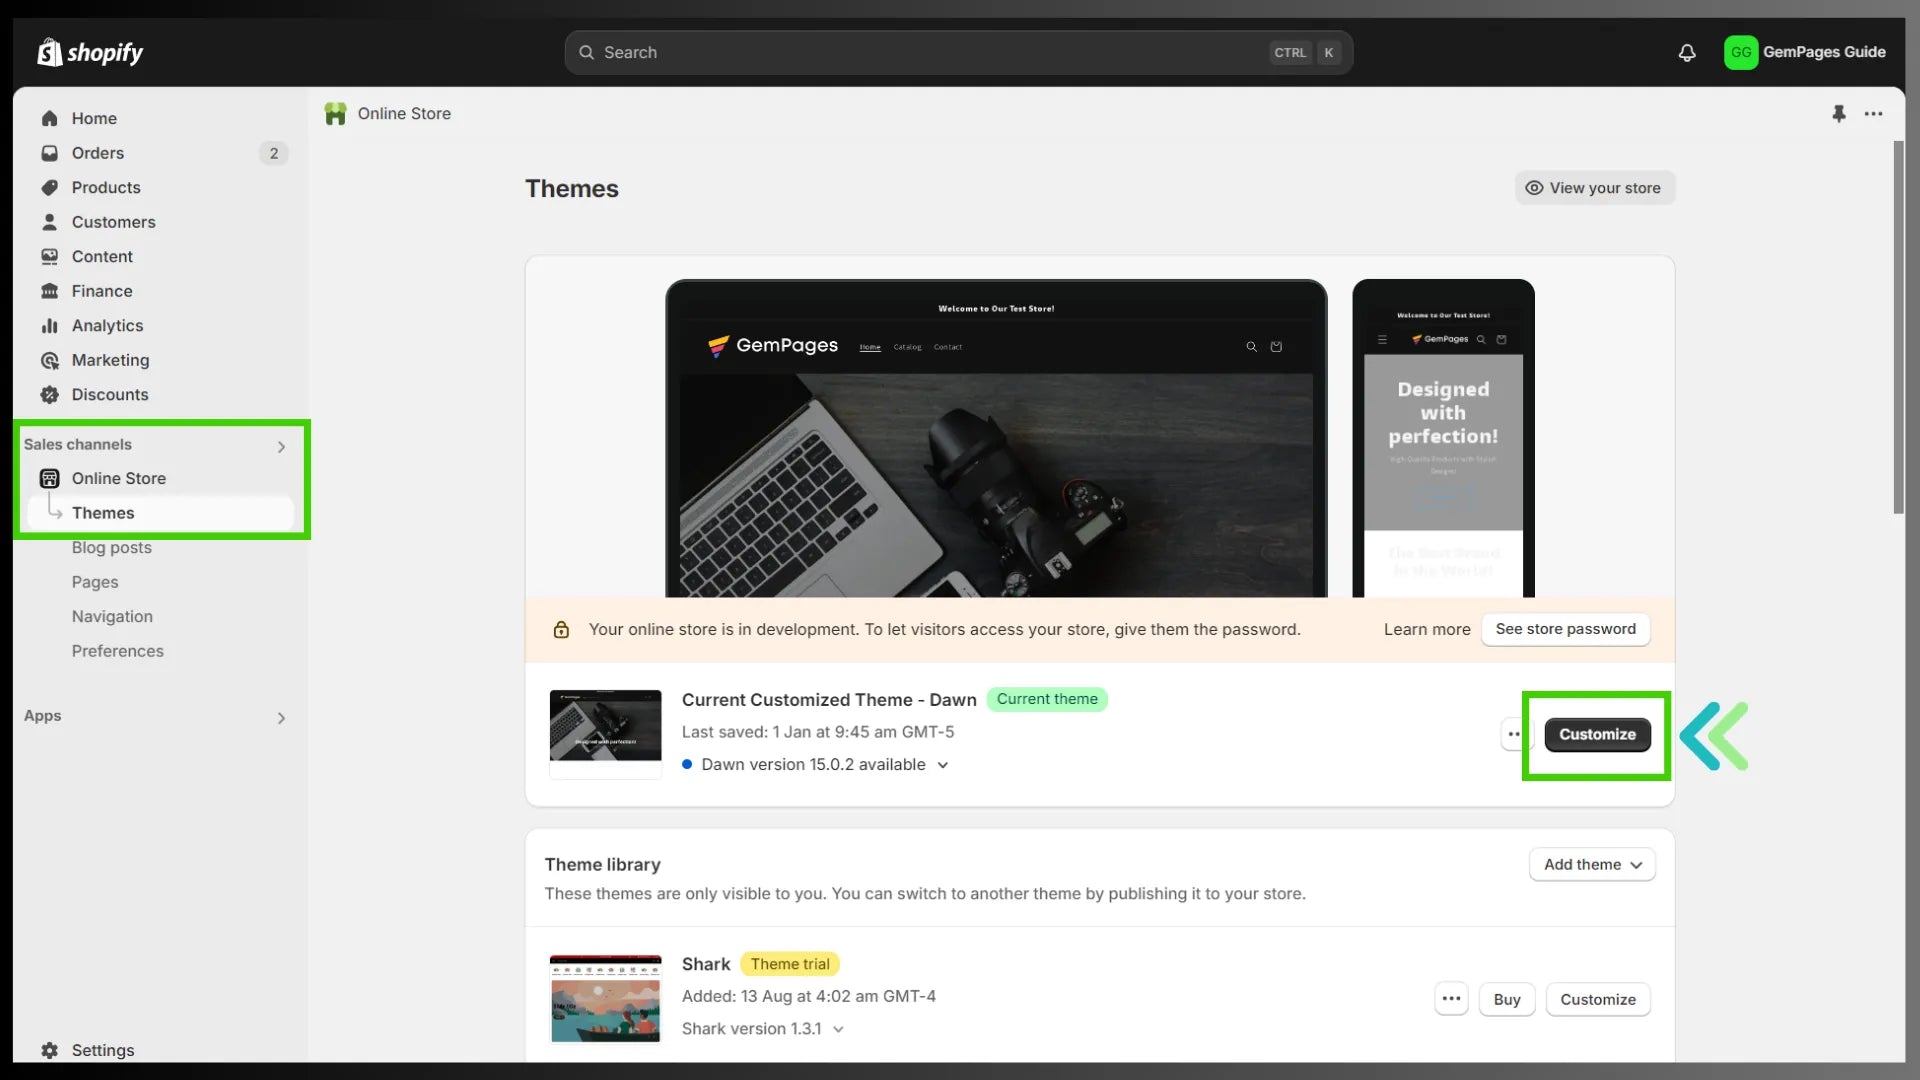Click the Marketing target icon

pos(49,360)
